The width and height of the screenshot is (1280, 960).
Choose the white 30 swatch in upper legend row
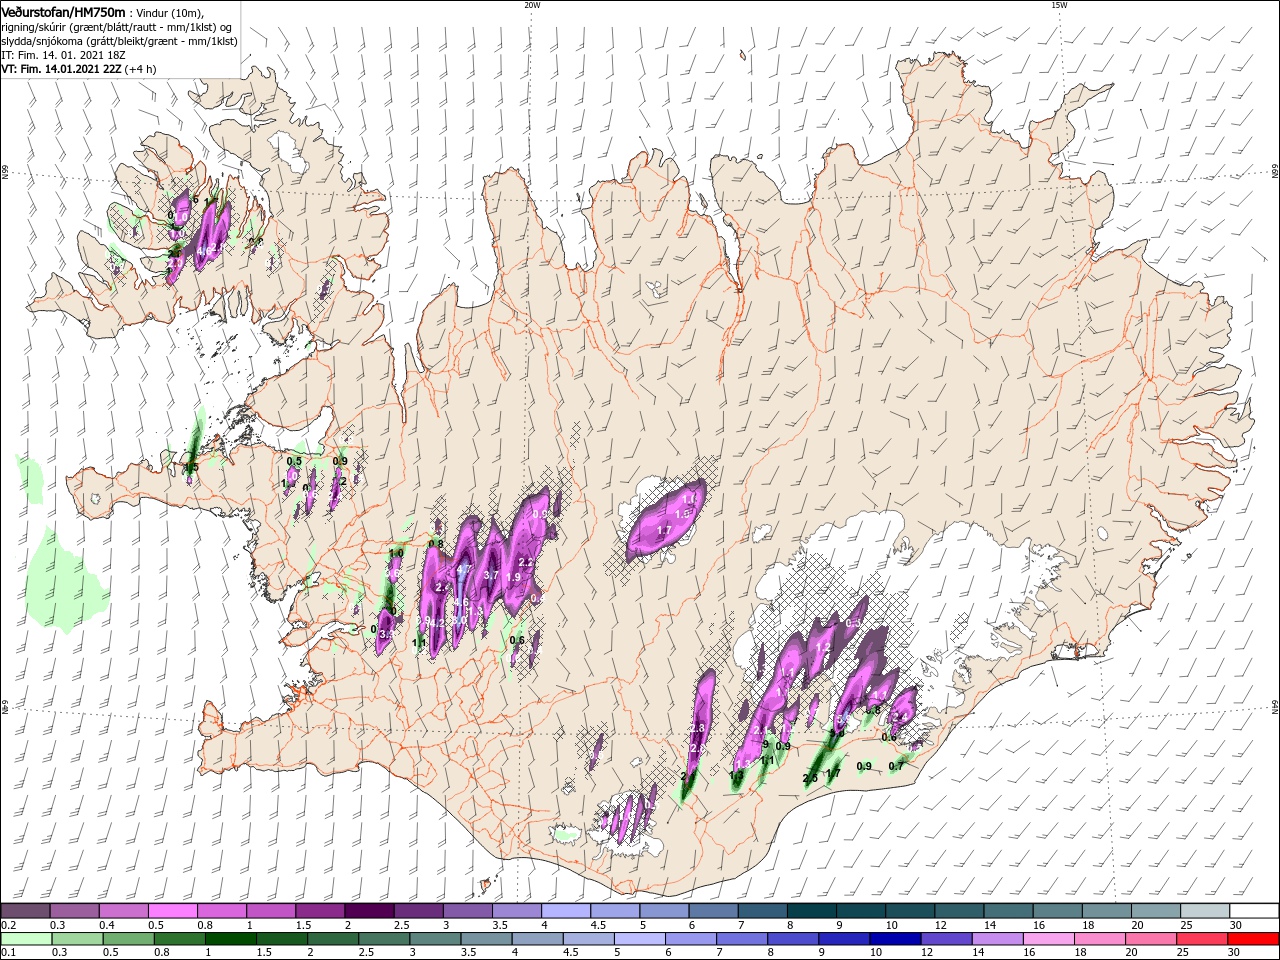tap(1253, 911)
